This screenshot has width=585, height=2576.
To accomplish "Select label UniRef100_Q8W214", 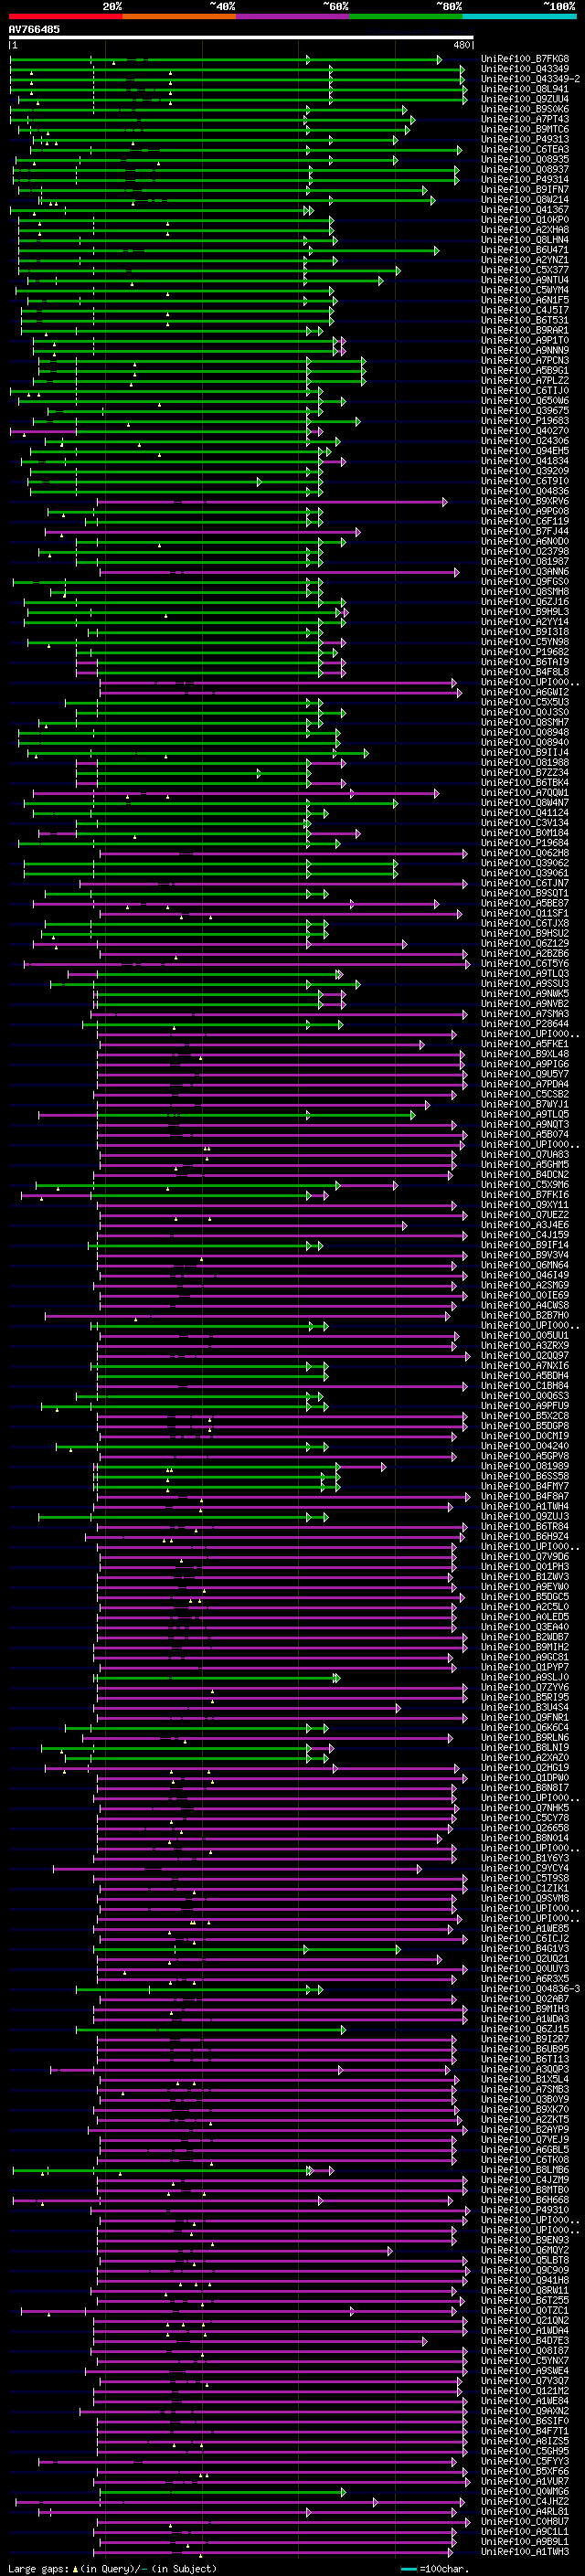I will (x=525, y=199).
